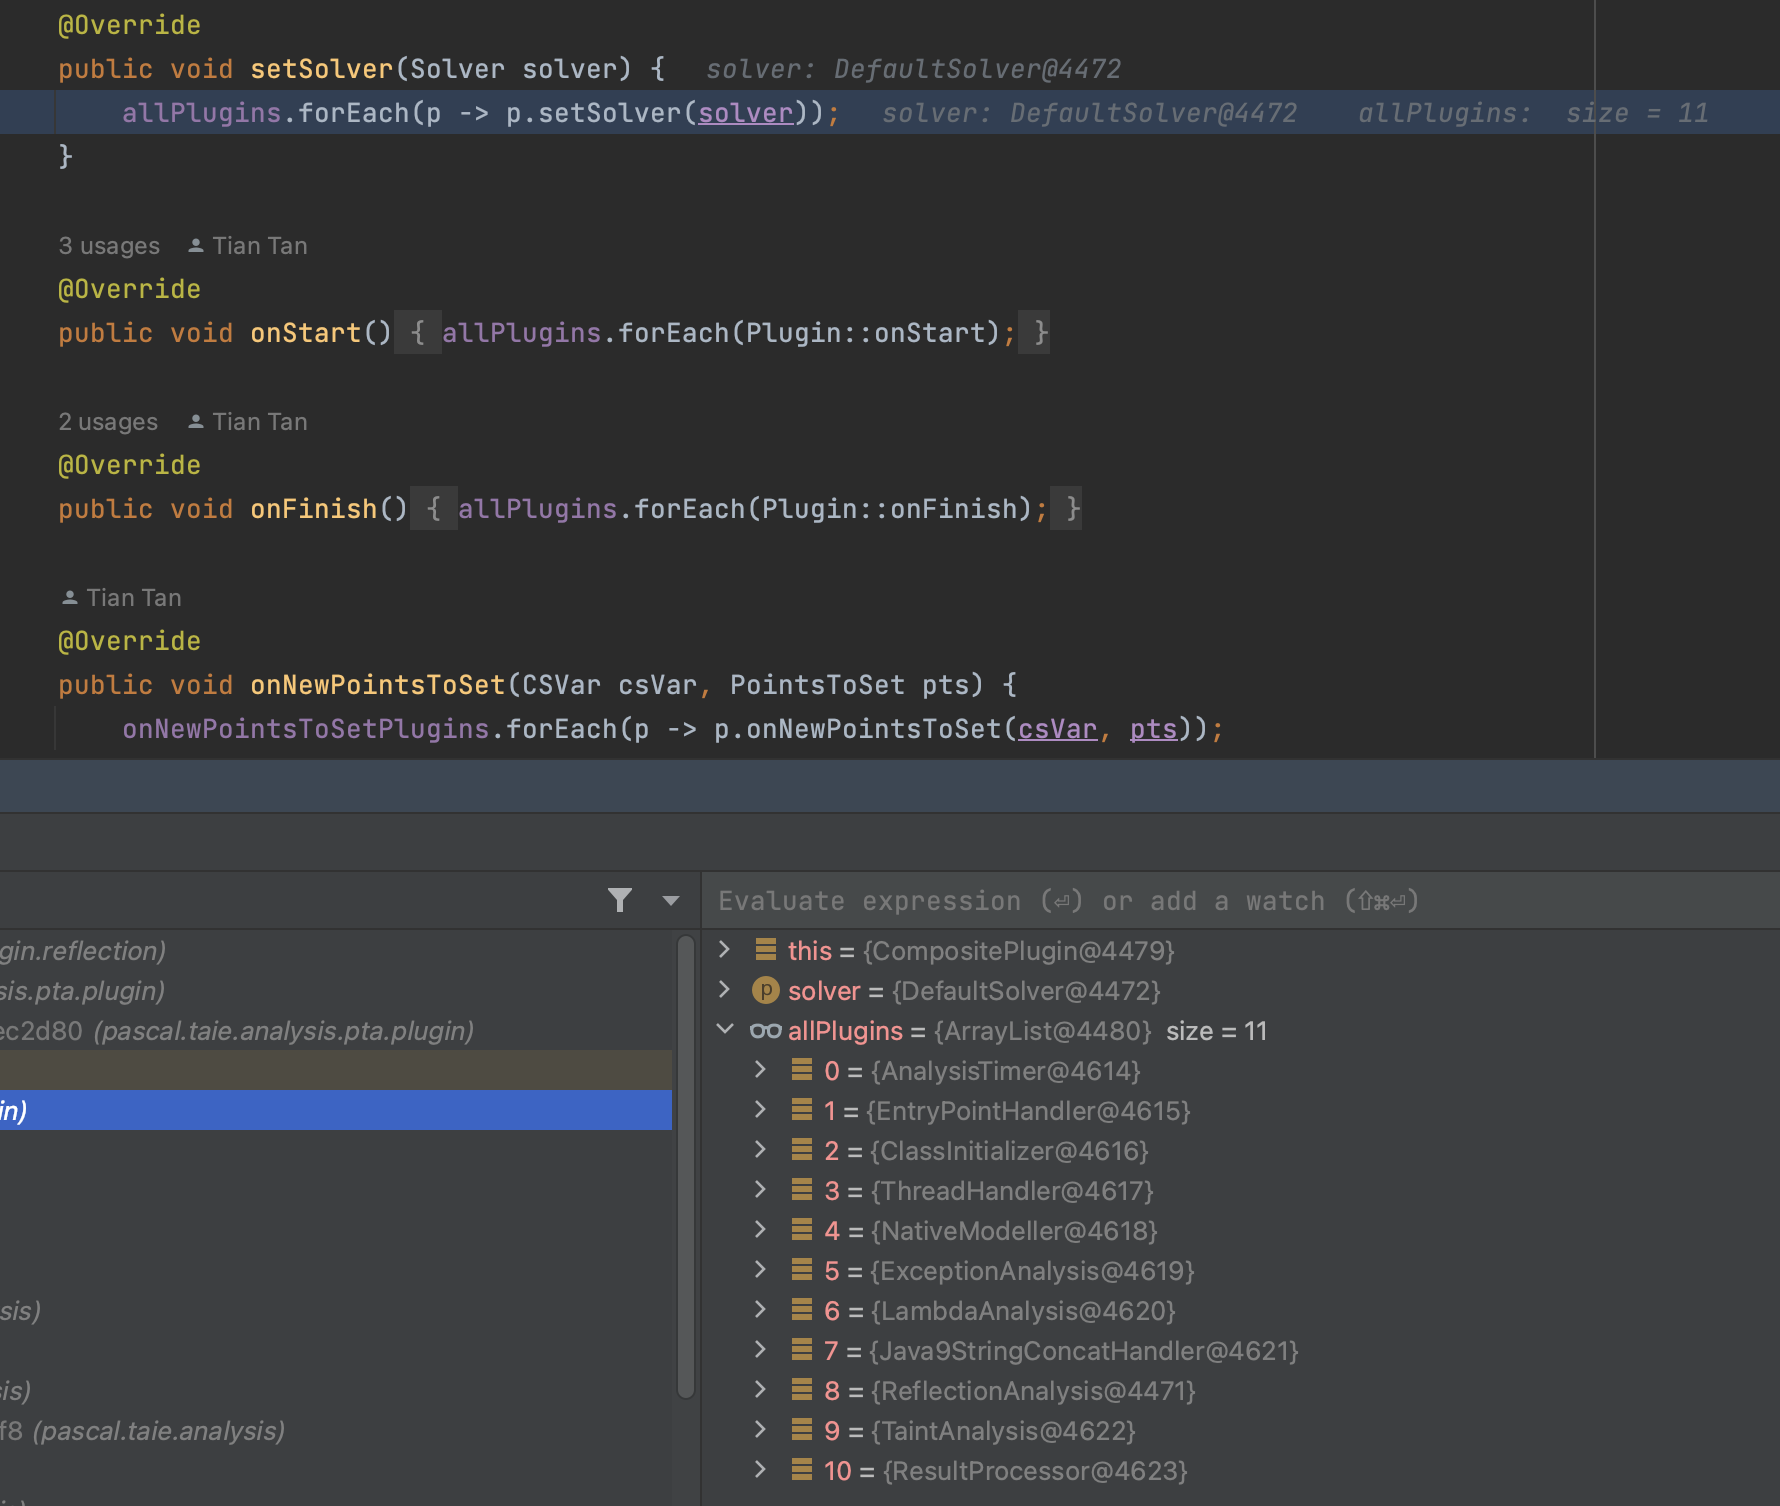1780x1506 pixels.
Task: Expand element 8 ReflectionAnalysis@4471
Action: coord(761,1390)
